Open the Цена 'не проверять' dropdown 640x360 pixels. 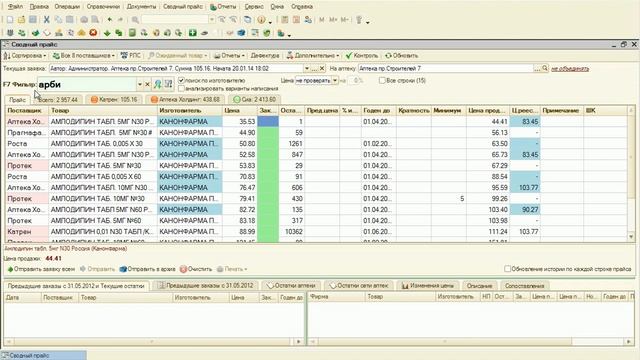tap(335, 80)
